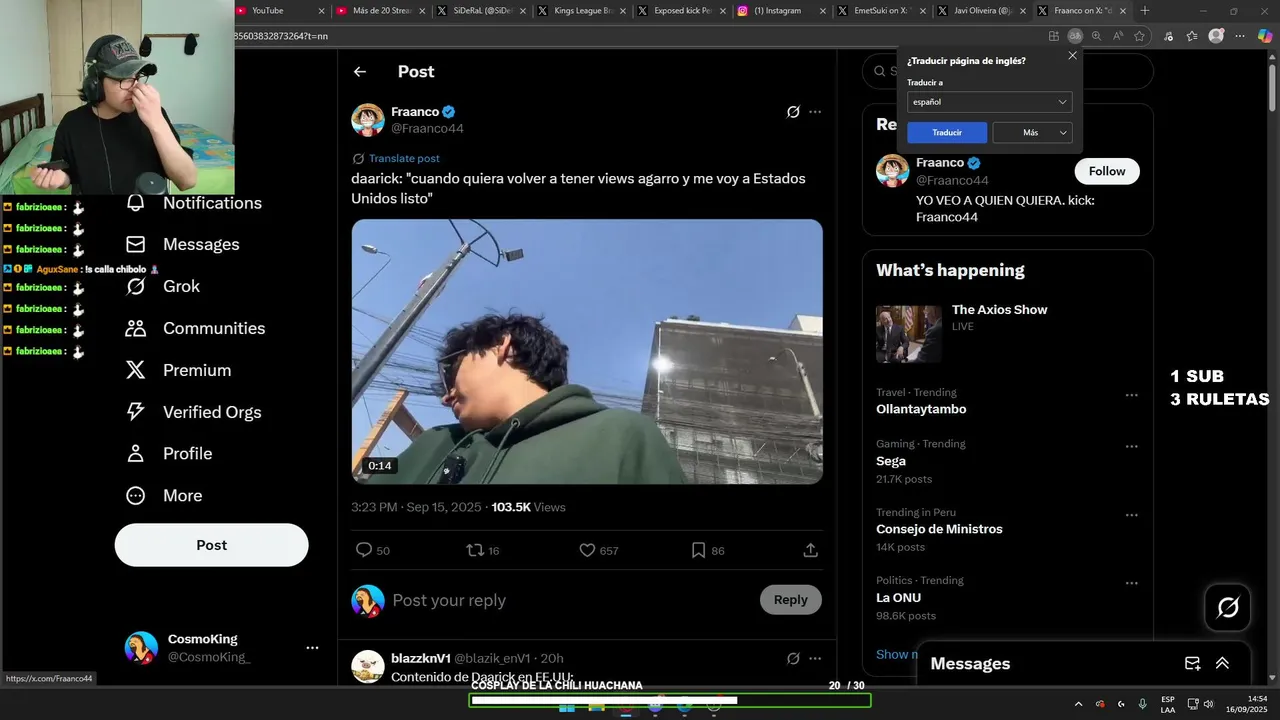
Task: Open the options dots beside Sega
Action: point(1131,447)
